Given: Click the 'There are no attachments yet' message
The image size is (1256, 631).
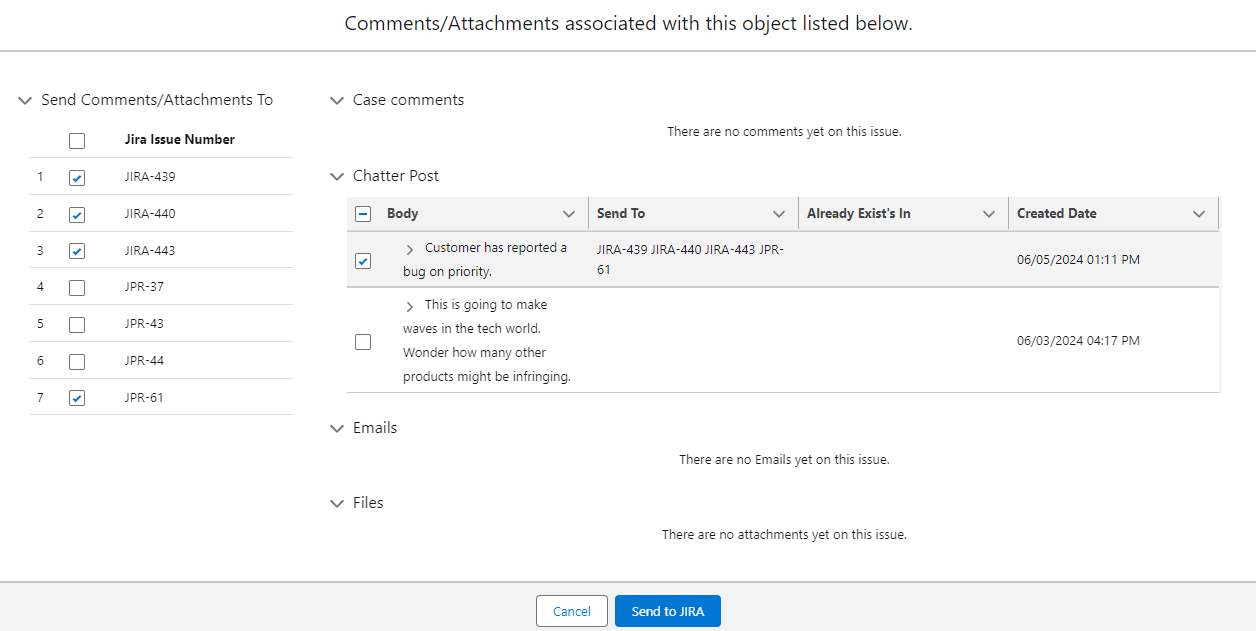Looking at the screenshot, I should point(784,535).
